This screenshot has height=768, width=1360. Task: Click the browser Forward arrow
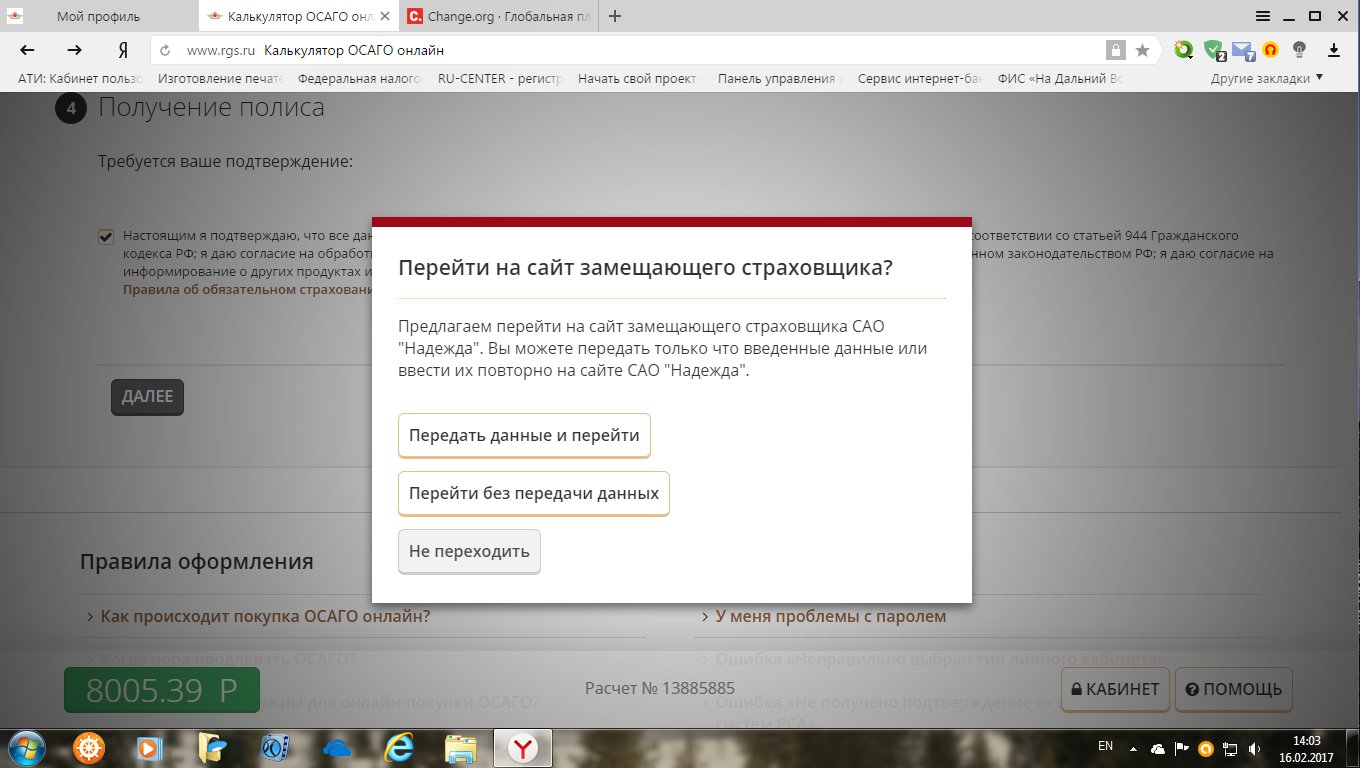point(74,50)
